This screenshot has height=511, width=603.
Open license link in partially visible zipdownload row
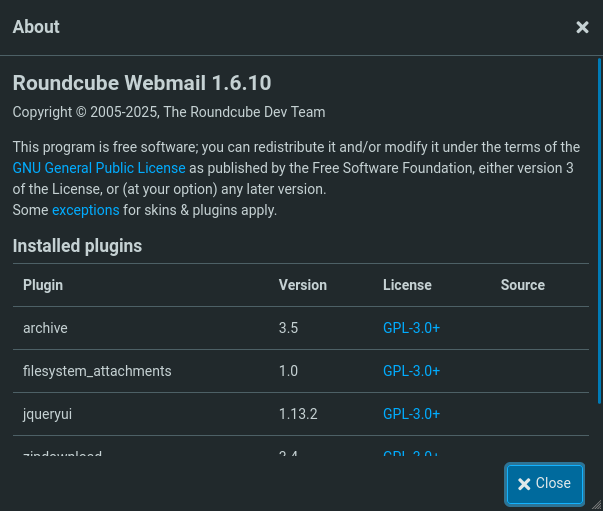tap(411, 455)
